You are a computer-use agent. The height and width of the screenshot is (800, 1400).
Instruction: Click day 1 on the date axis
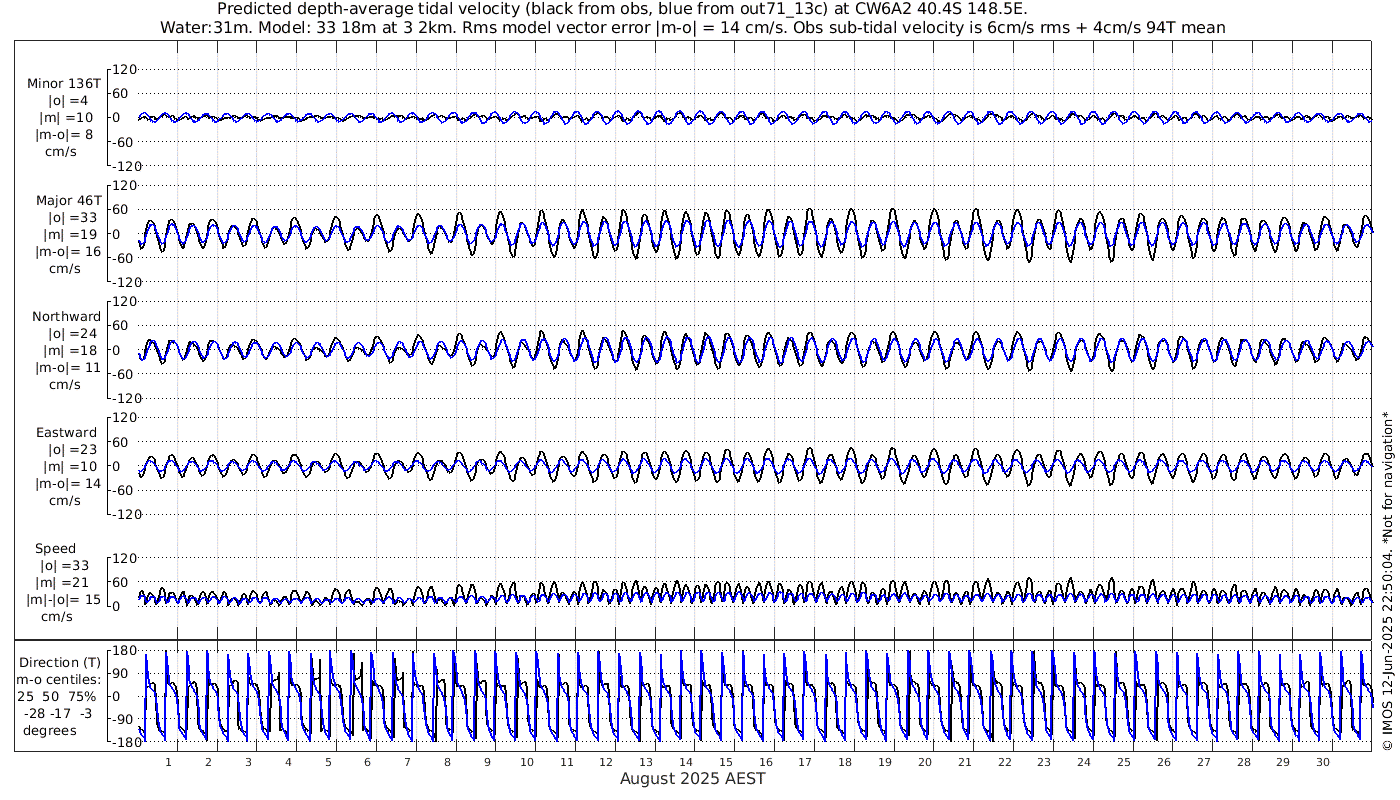pyautogui.click(x=168, y=762)
